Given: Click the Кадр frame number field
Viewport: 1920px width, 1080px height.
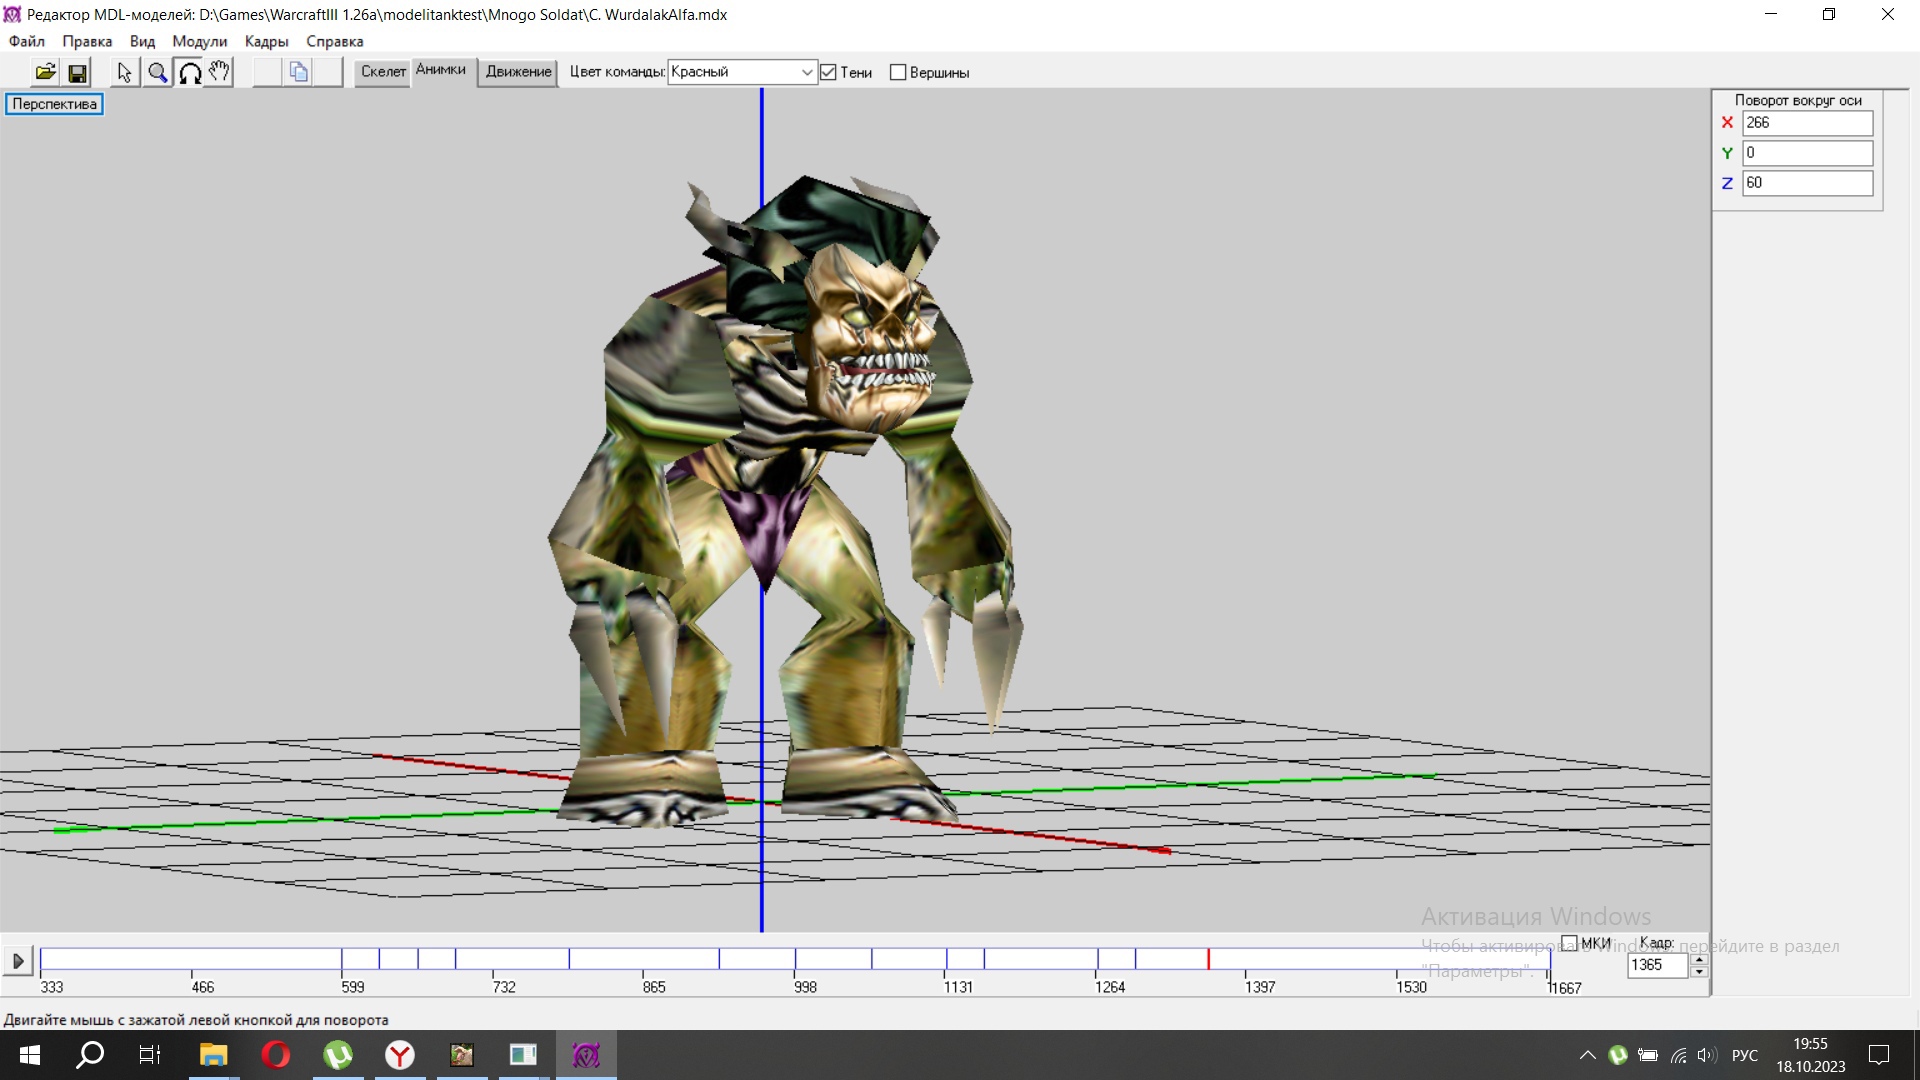Looking at the screenshot, I should coord(1658,965).
